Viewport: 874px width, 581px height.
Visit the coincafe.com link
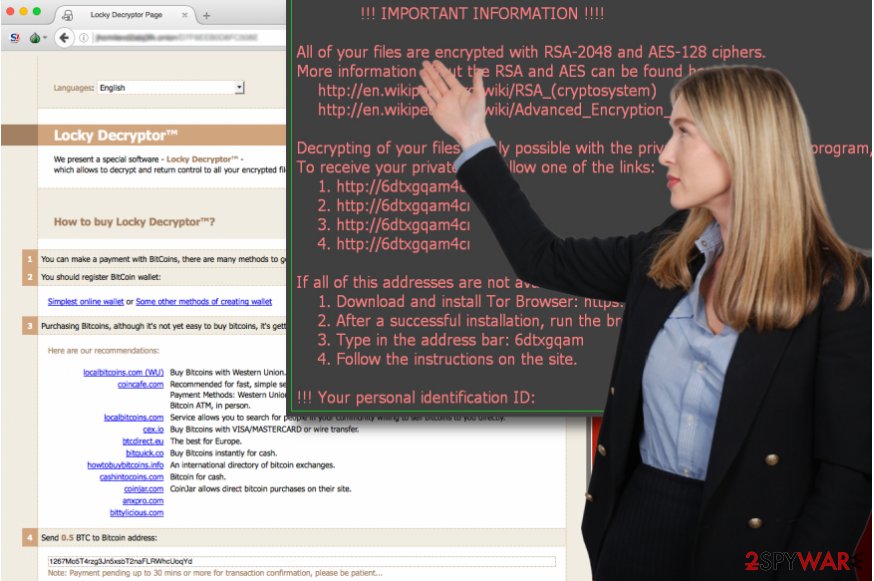140,385
